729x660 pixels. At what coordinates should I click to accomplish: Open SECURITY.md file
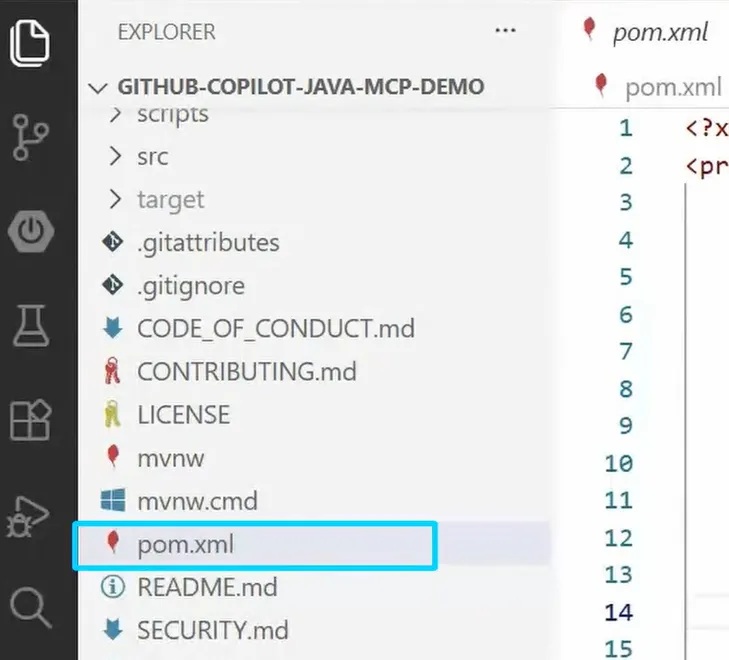(x=213, y=630)
